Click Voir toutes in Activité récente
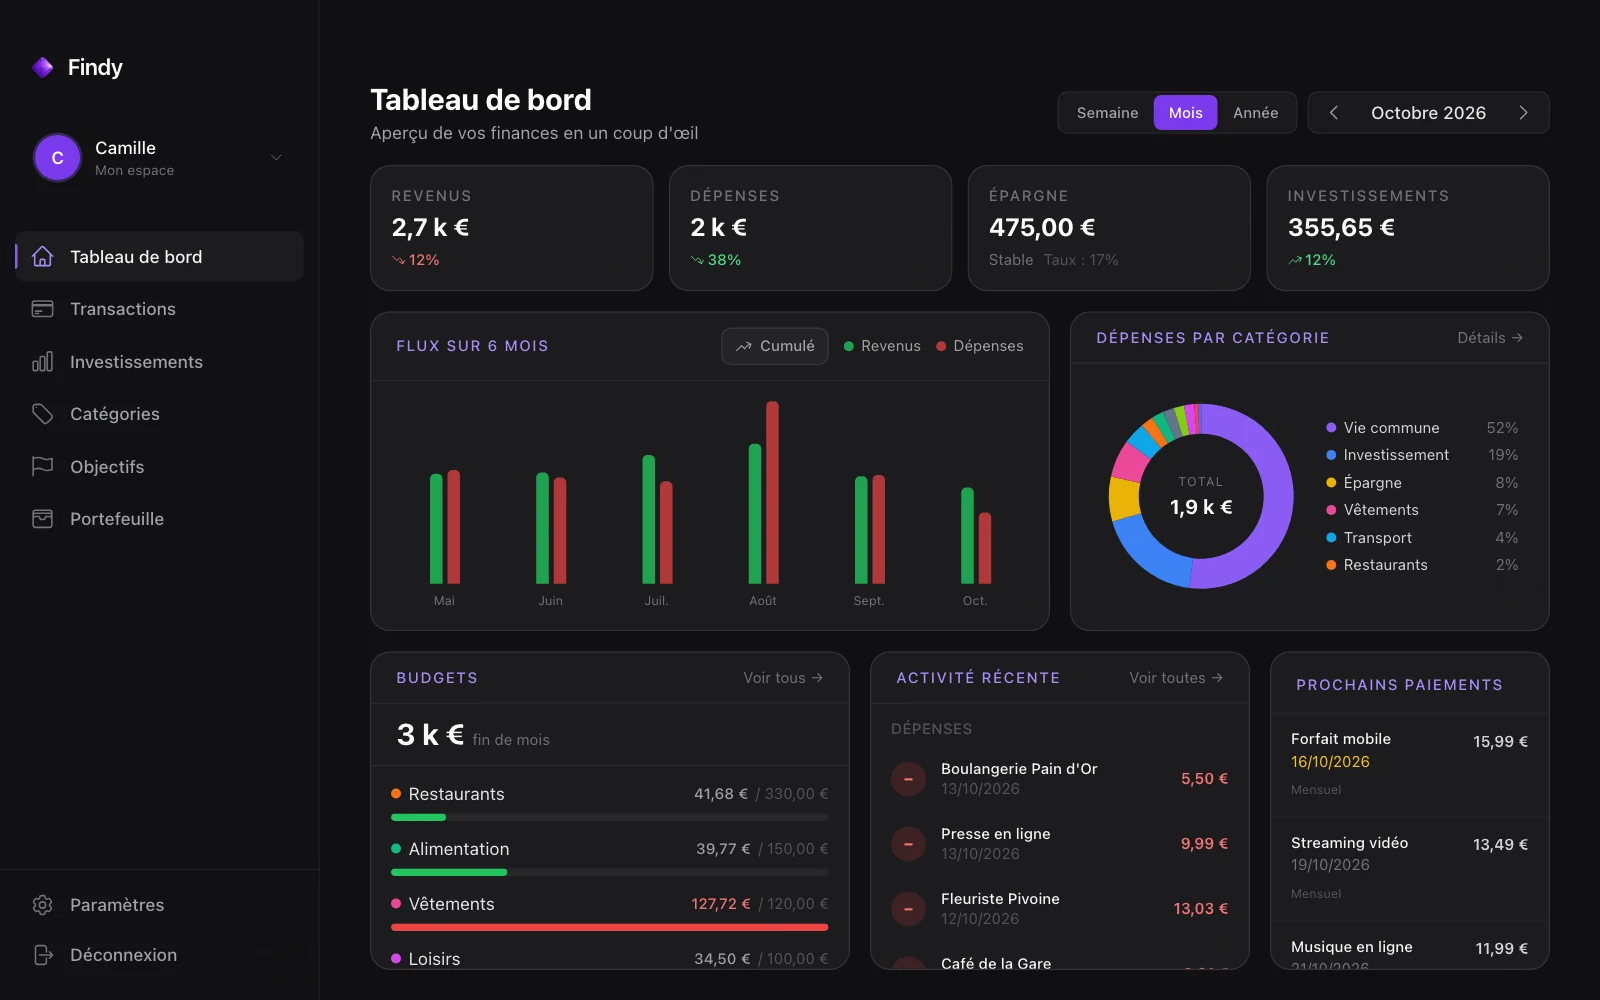The height and width of the screenshot is (1000, 1600). [1176, 678]
